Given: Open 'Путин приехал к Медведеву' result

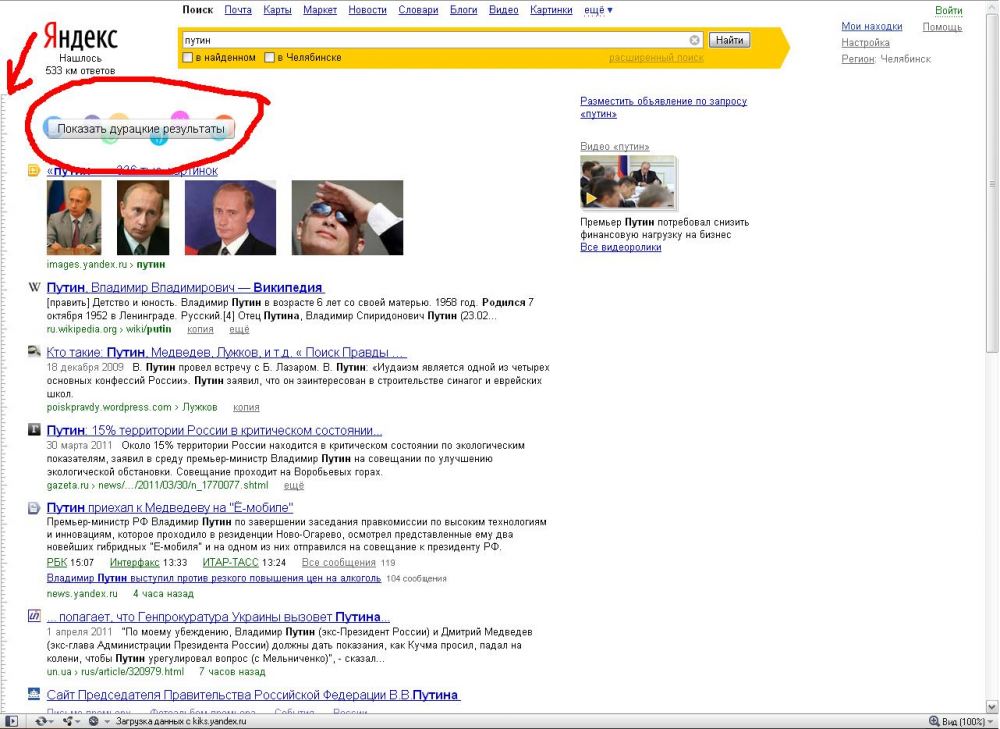Looking at the screenshot, I should tap(170, 508).
